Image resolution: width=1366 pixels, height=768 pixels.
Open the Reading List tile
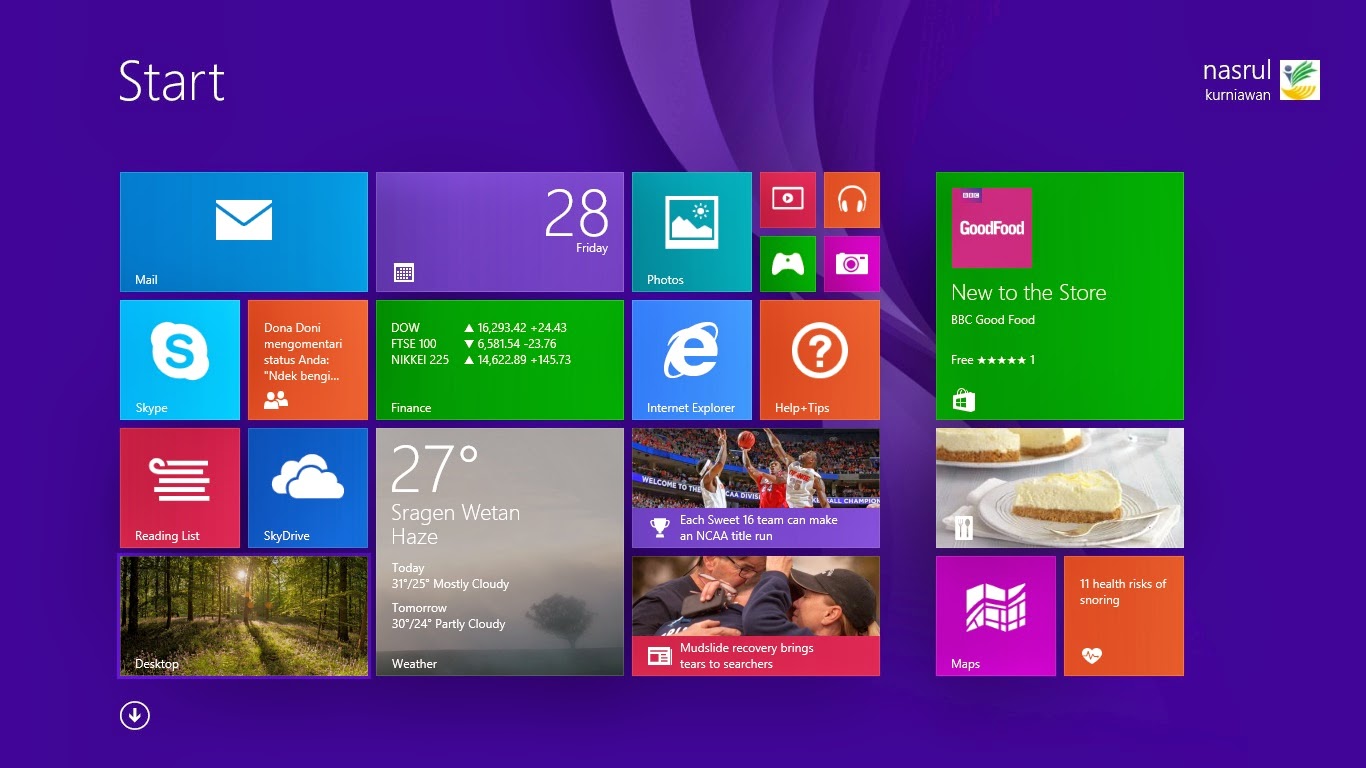point(180,488)
